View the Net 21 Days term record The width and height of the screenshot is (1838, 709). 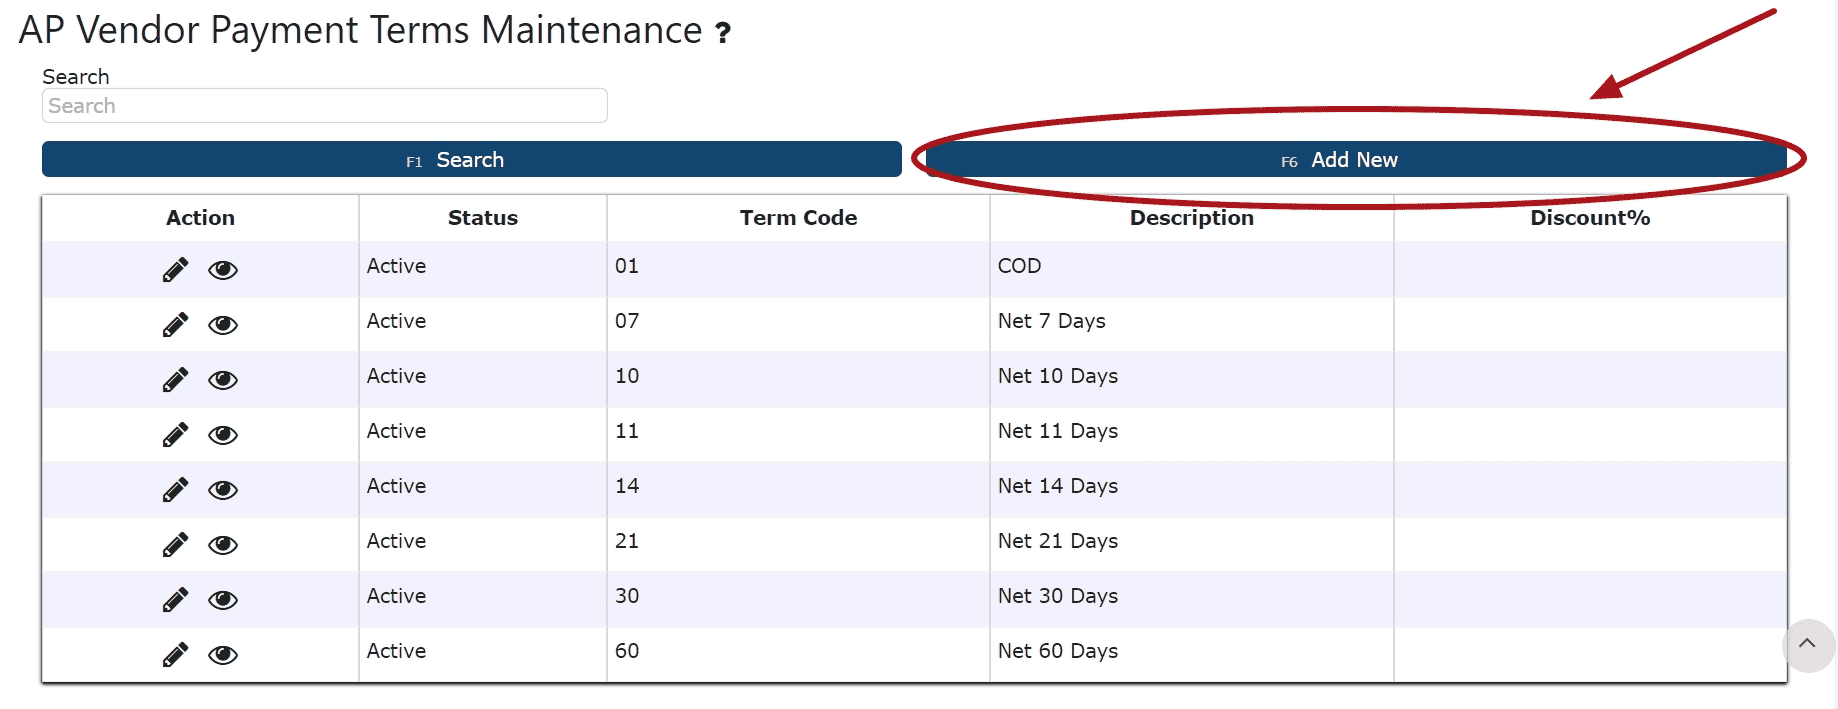[222, 545]
